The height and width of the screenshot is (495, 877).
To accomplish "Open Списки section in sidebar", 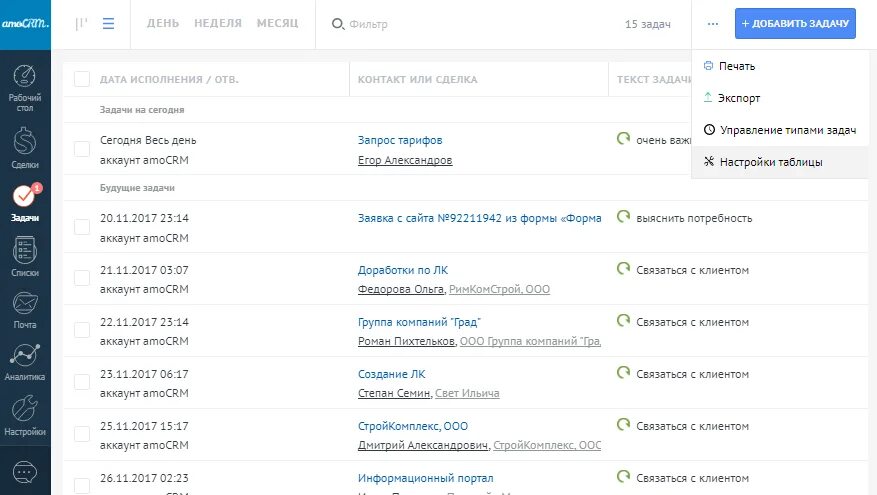I will pos(25,255).
